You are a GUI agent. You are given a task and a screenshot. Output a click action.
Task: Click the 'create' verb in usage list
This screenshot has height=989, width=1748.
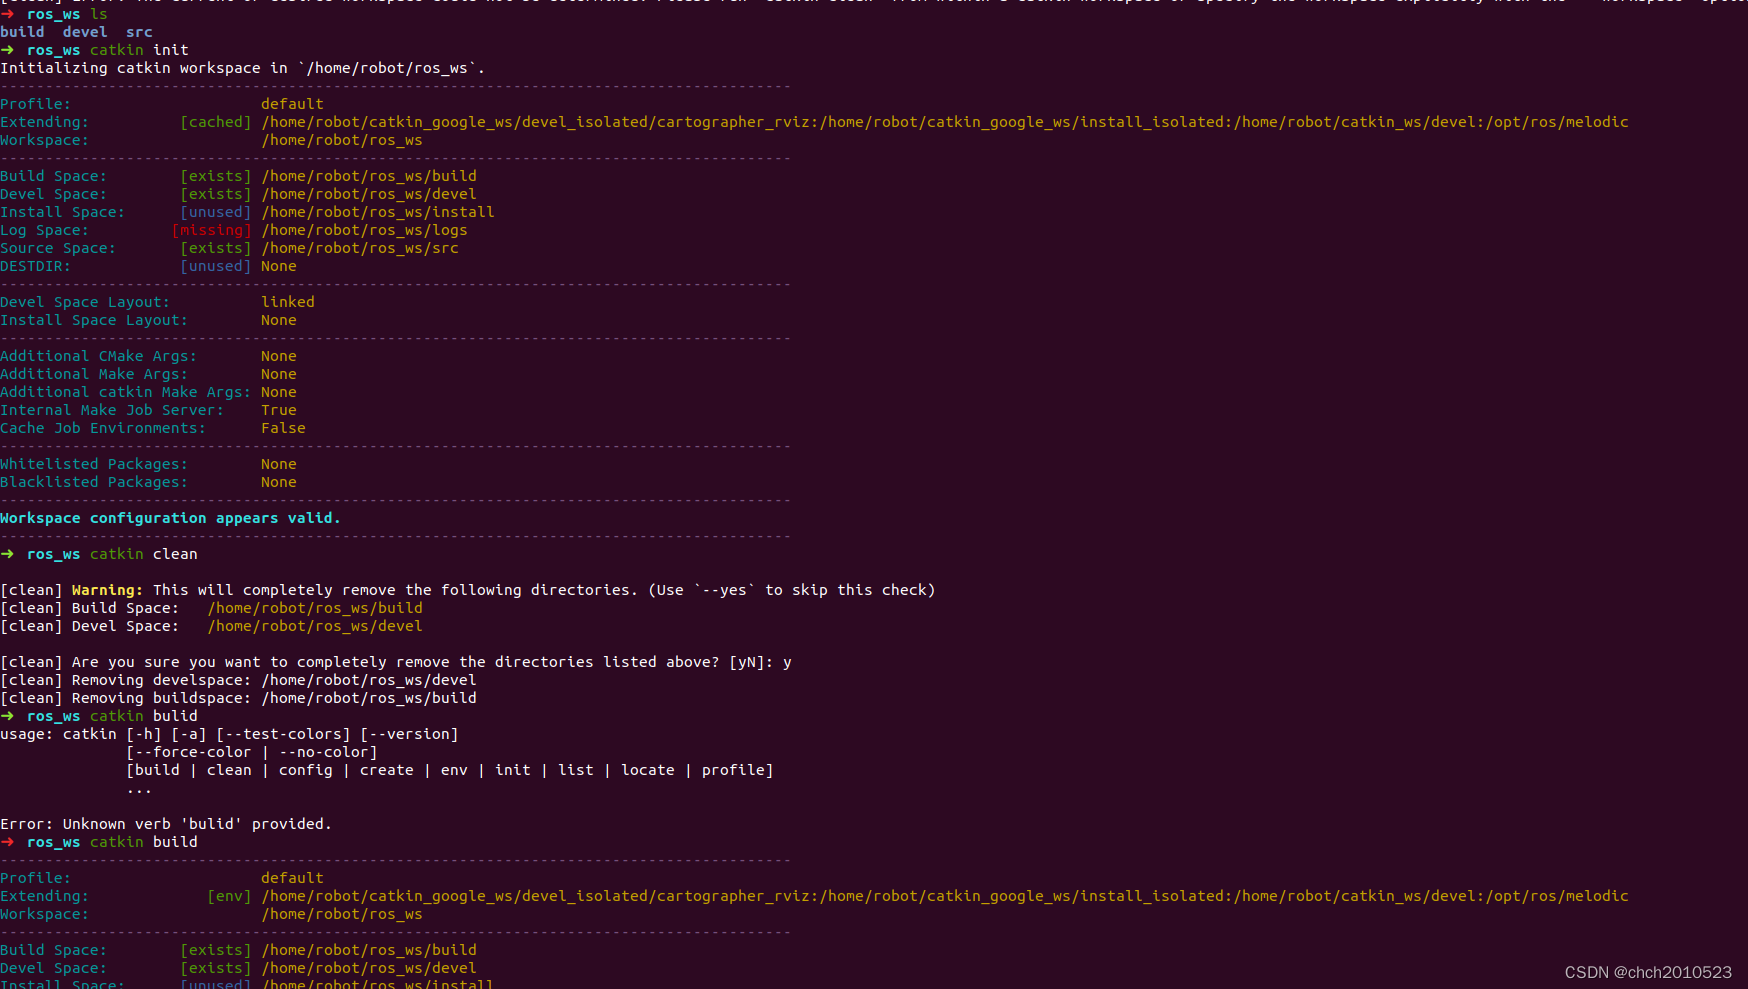387,770
